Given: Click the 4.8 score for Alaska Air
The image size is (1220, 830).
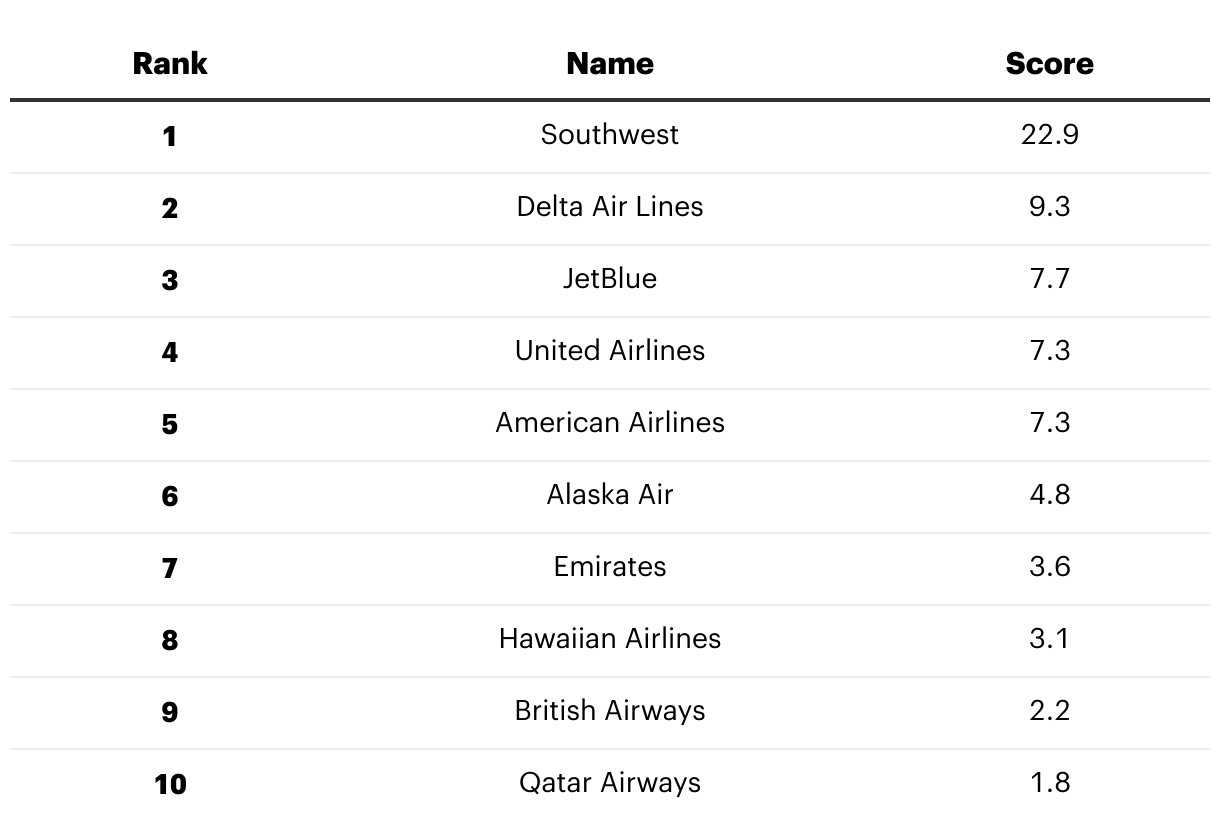Looking at the screenshot, I should coord(1049,495).
